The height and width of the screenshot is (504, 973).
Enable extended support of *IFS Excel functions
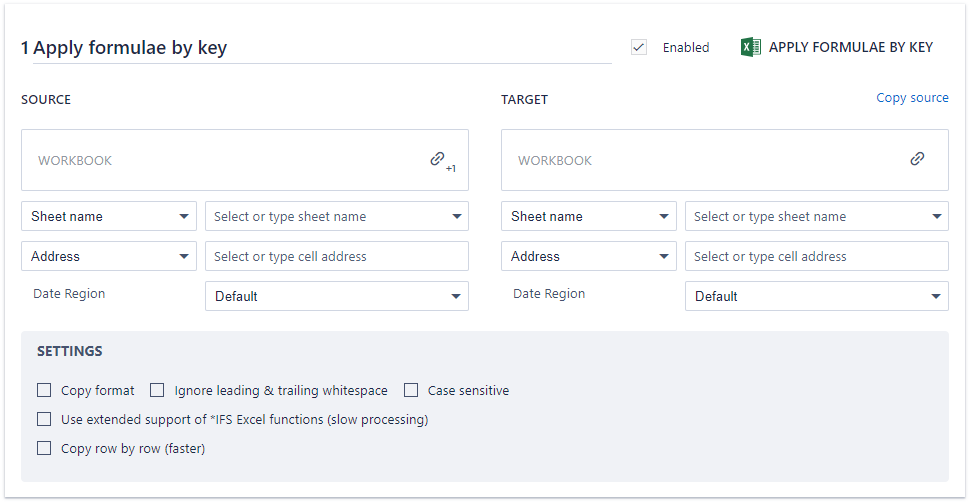[x=44, y=419]
